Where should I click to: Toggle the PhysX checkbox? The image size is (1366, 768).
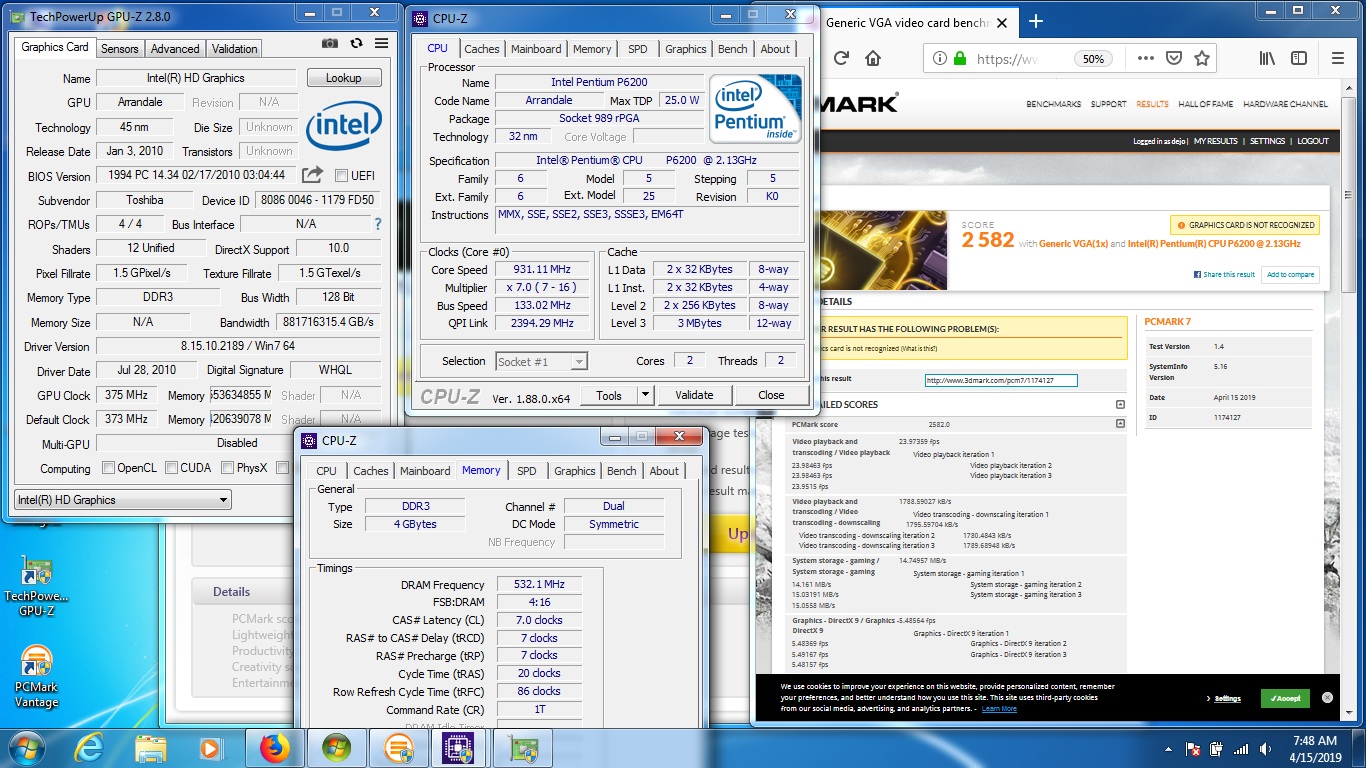pyautogui.click(x=227, y=468)
